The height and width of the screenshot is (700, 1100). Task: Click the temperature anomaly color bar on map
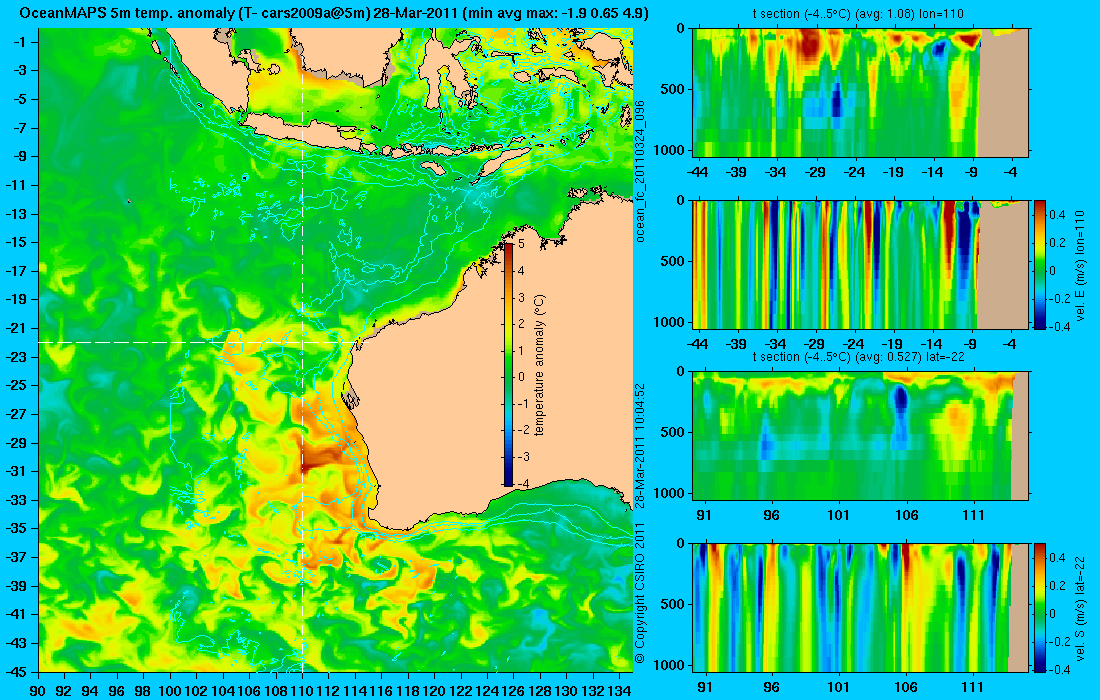click(509, 364)
